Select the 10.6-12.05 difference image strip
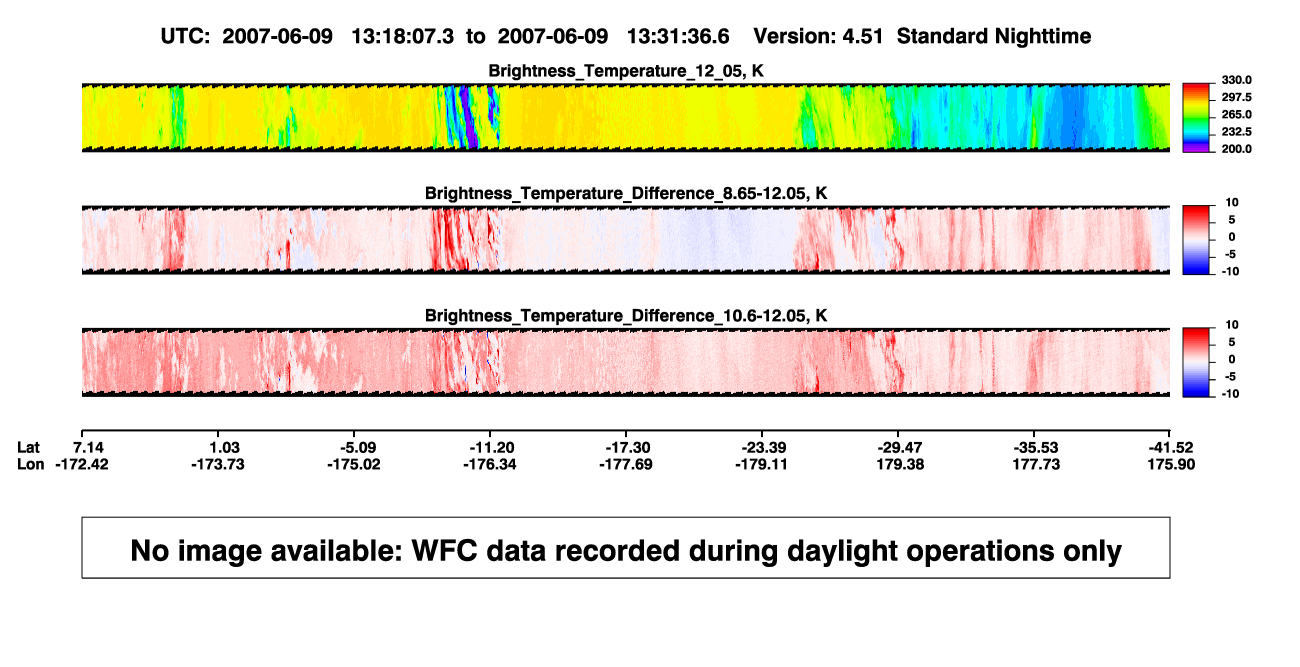The image size is (1300, 667). point(626,362)
